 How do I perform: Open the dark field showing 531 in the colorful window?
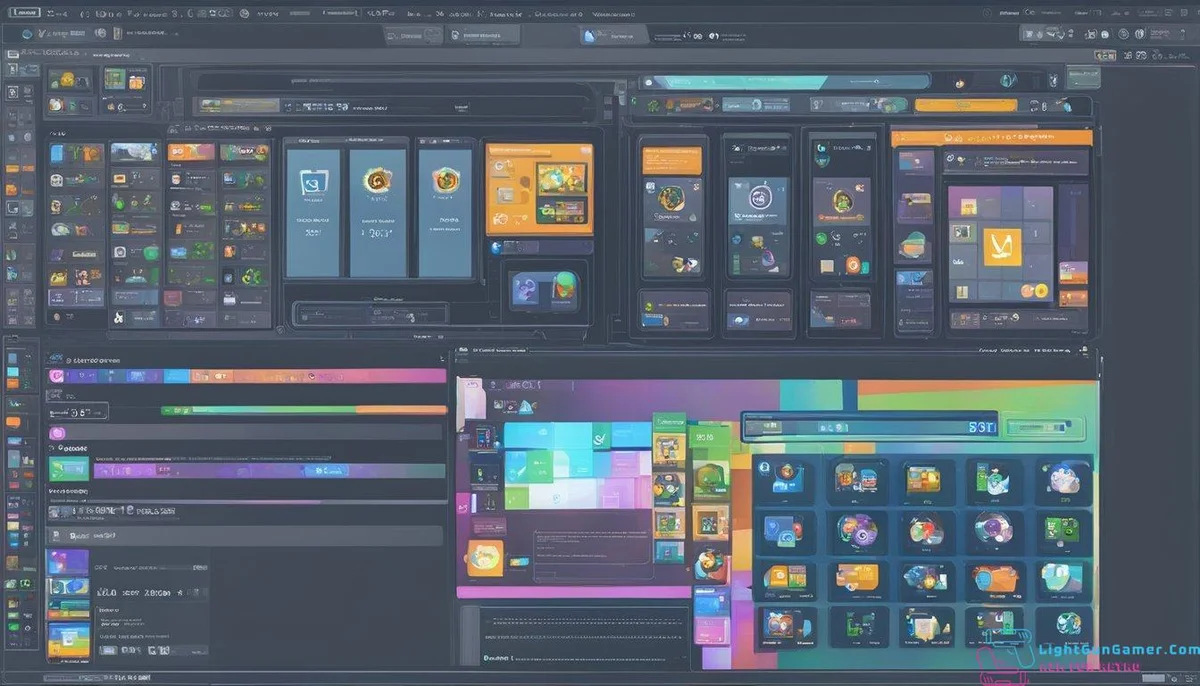point(868,426)
